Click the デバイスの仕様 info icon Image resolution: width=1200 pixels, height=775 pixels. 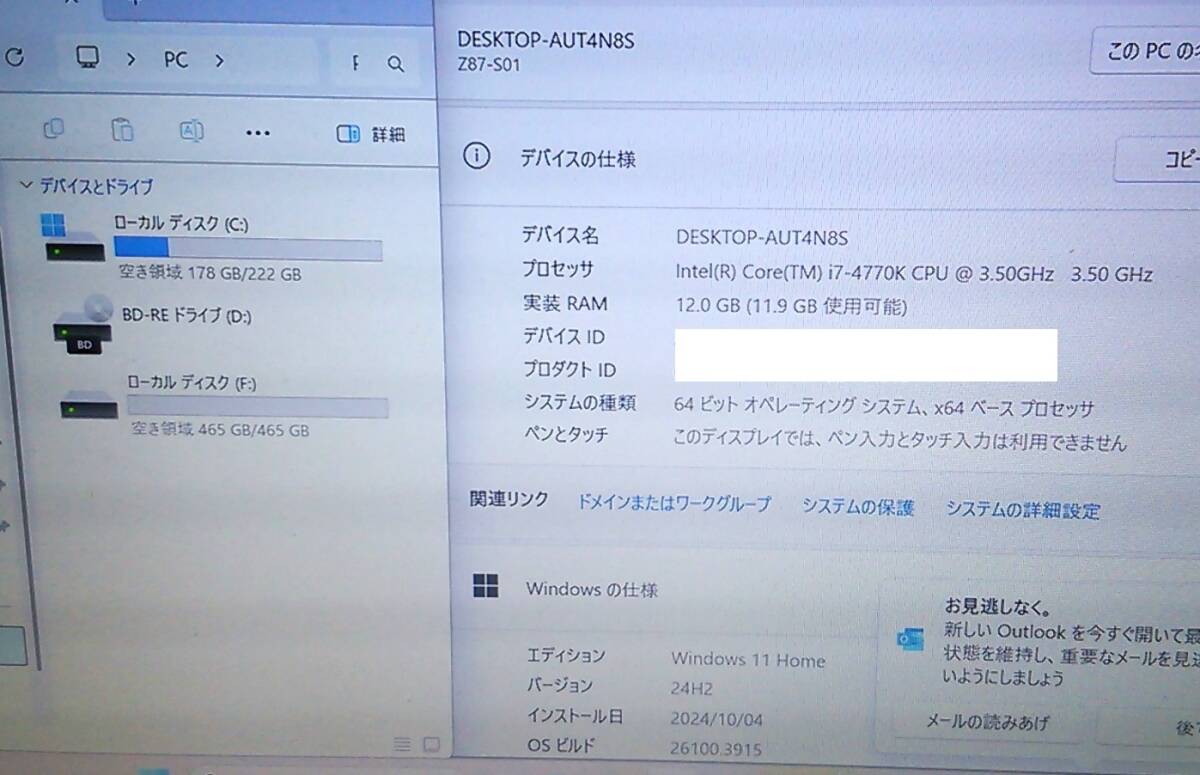coord(477,156)
